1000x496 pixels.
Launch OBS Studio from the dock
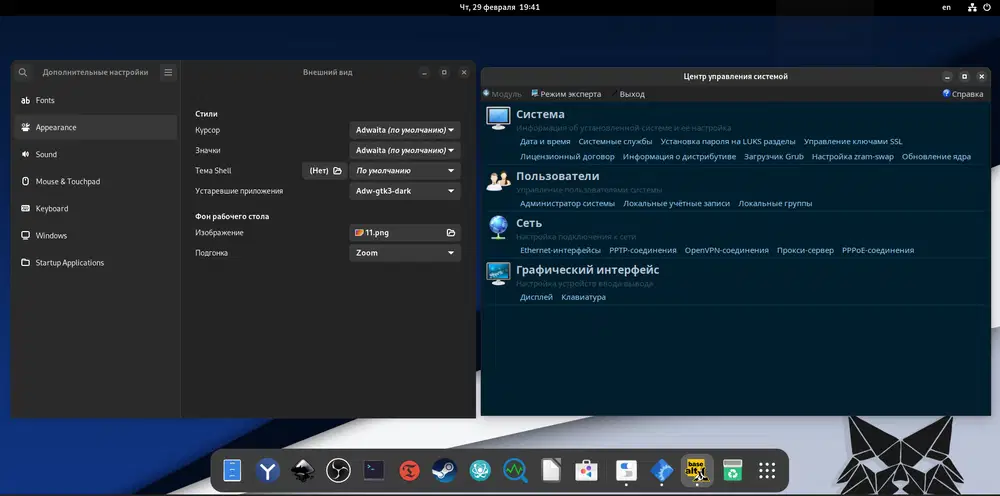(338, 470)
